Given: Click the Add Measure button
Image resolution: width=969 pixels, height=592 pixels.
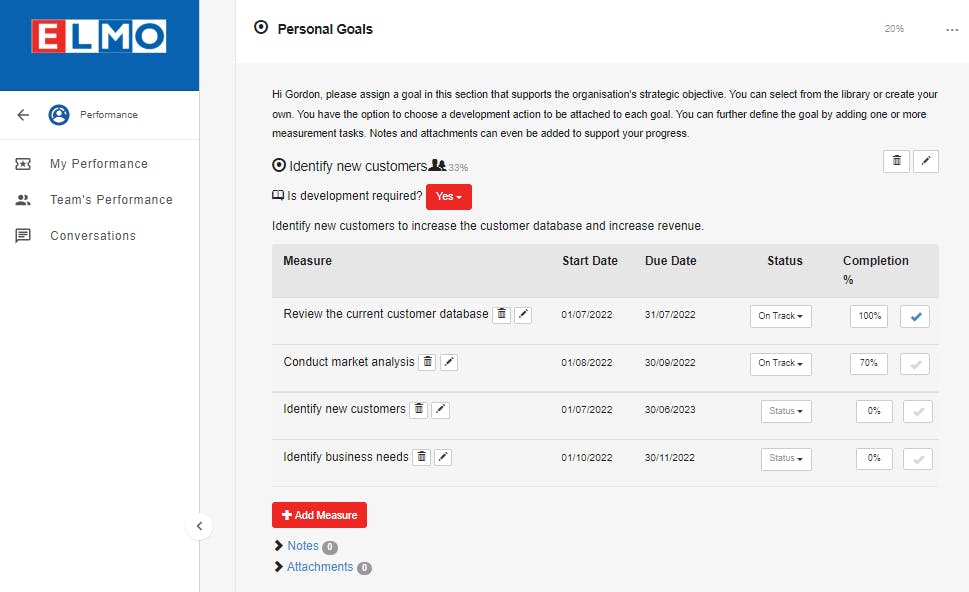Looking at the screenshot, I should pyautogui.click(x=319, y=514).
